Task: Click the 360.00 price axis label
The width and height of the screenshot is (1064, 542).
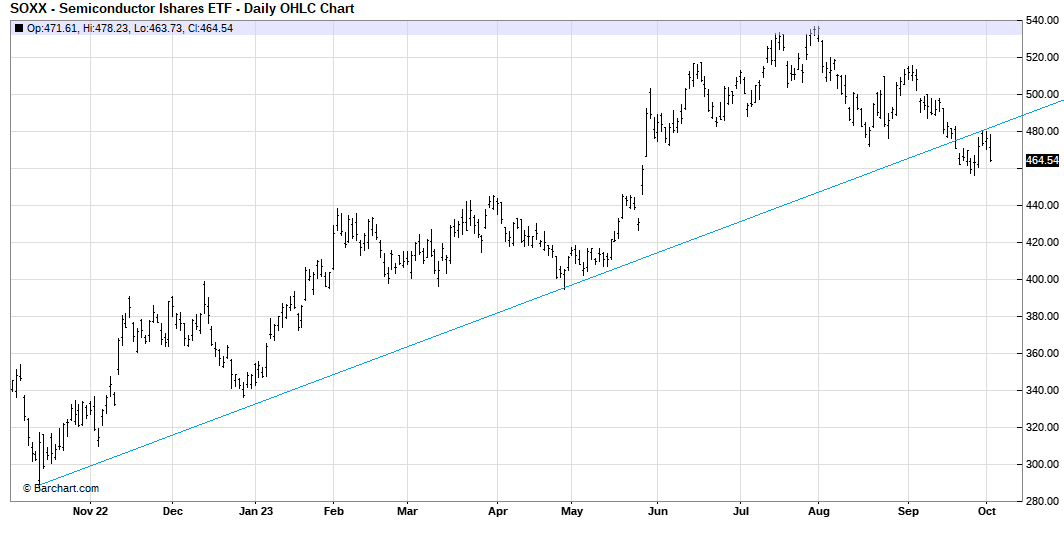Action: coord(1042,353)
